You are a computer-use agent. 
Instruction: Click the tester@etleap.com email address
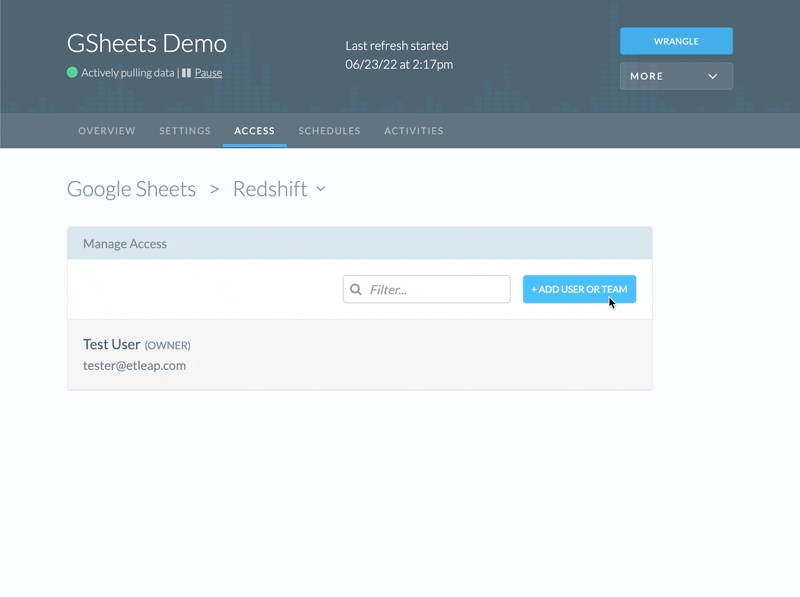click(134, 366)
